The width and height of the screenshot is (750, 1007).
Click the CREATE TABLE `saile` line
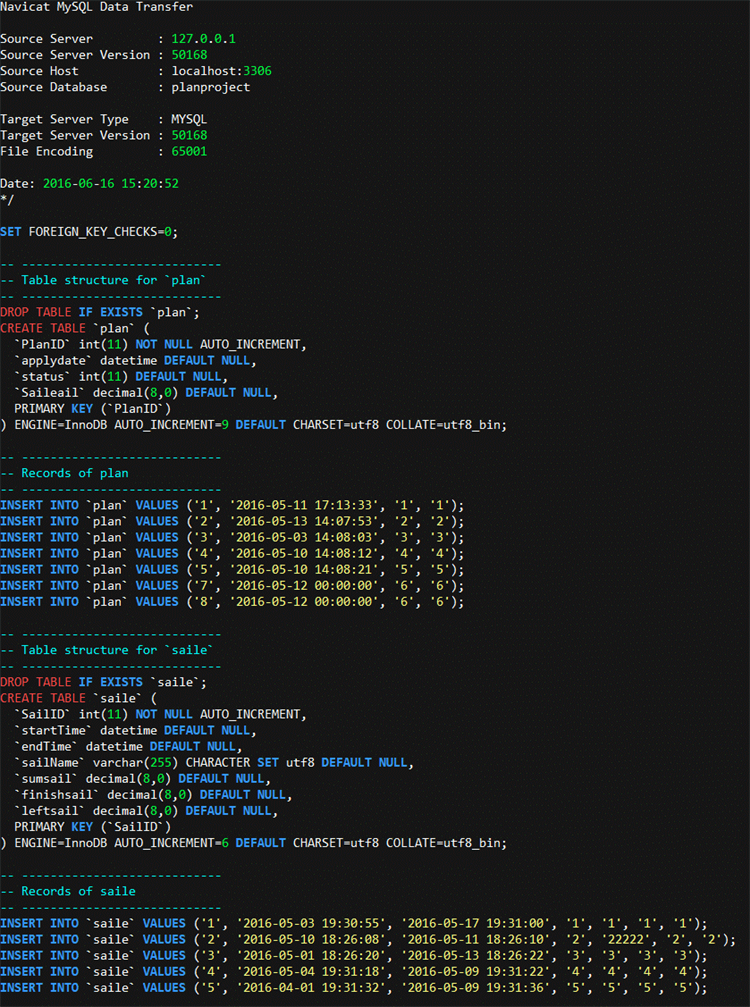[x=78, y=698]
